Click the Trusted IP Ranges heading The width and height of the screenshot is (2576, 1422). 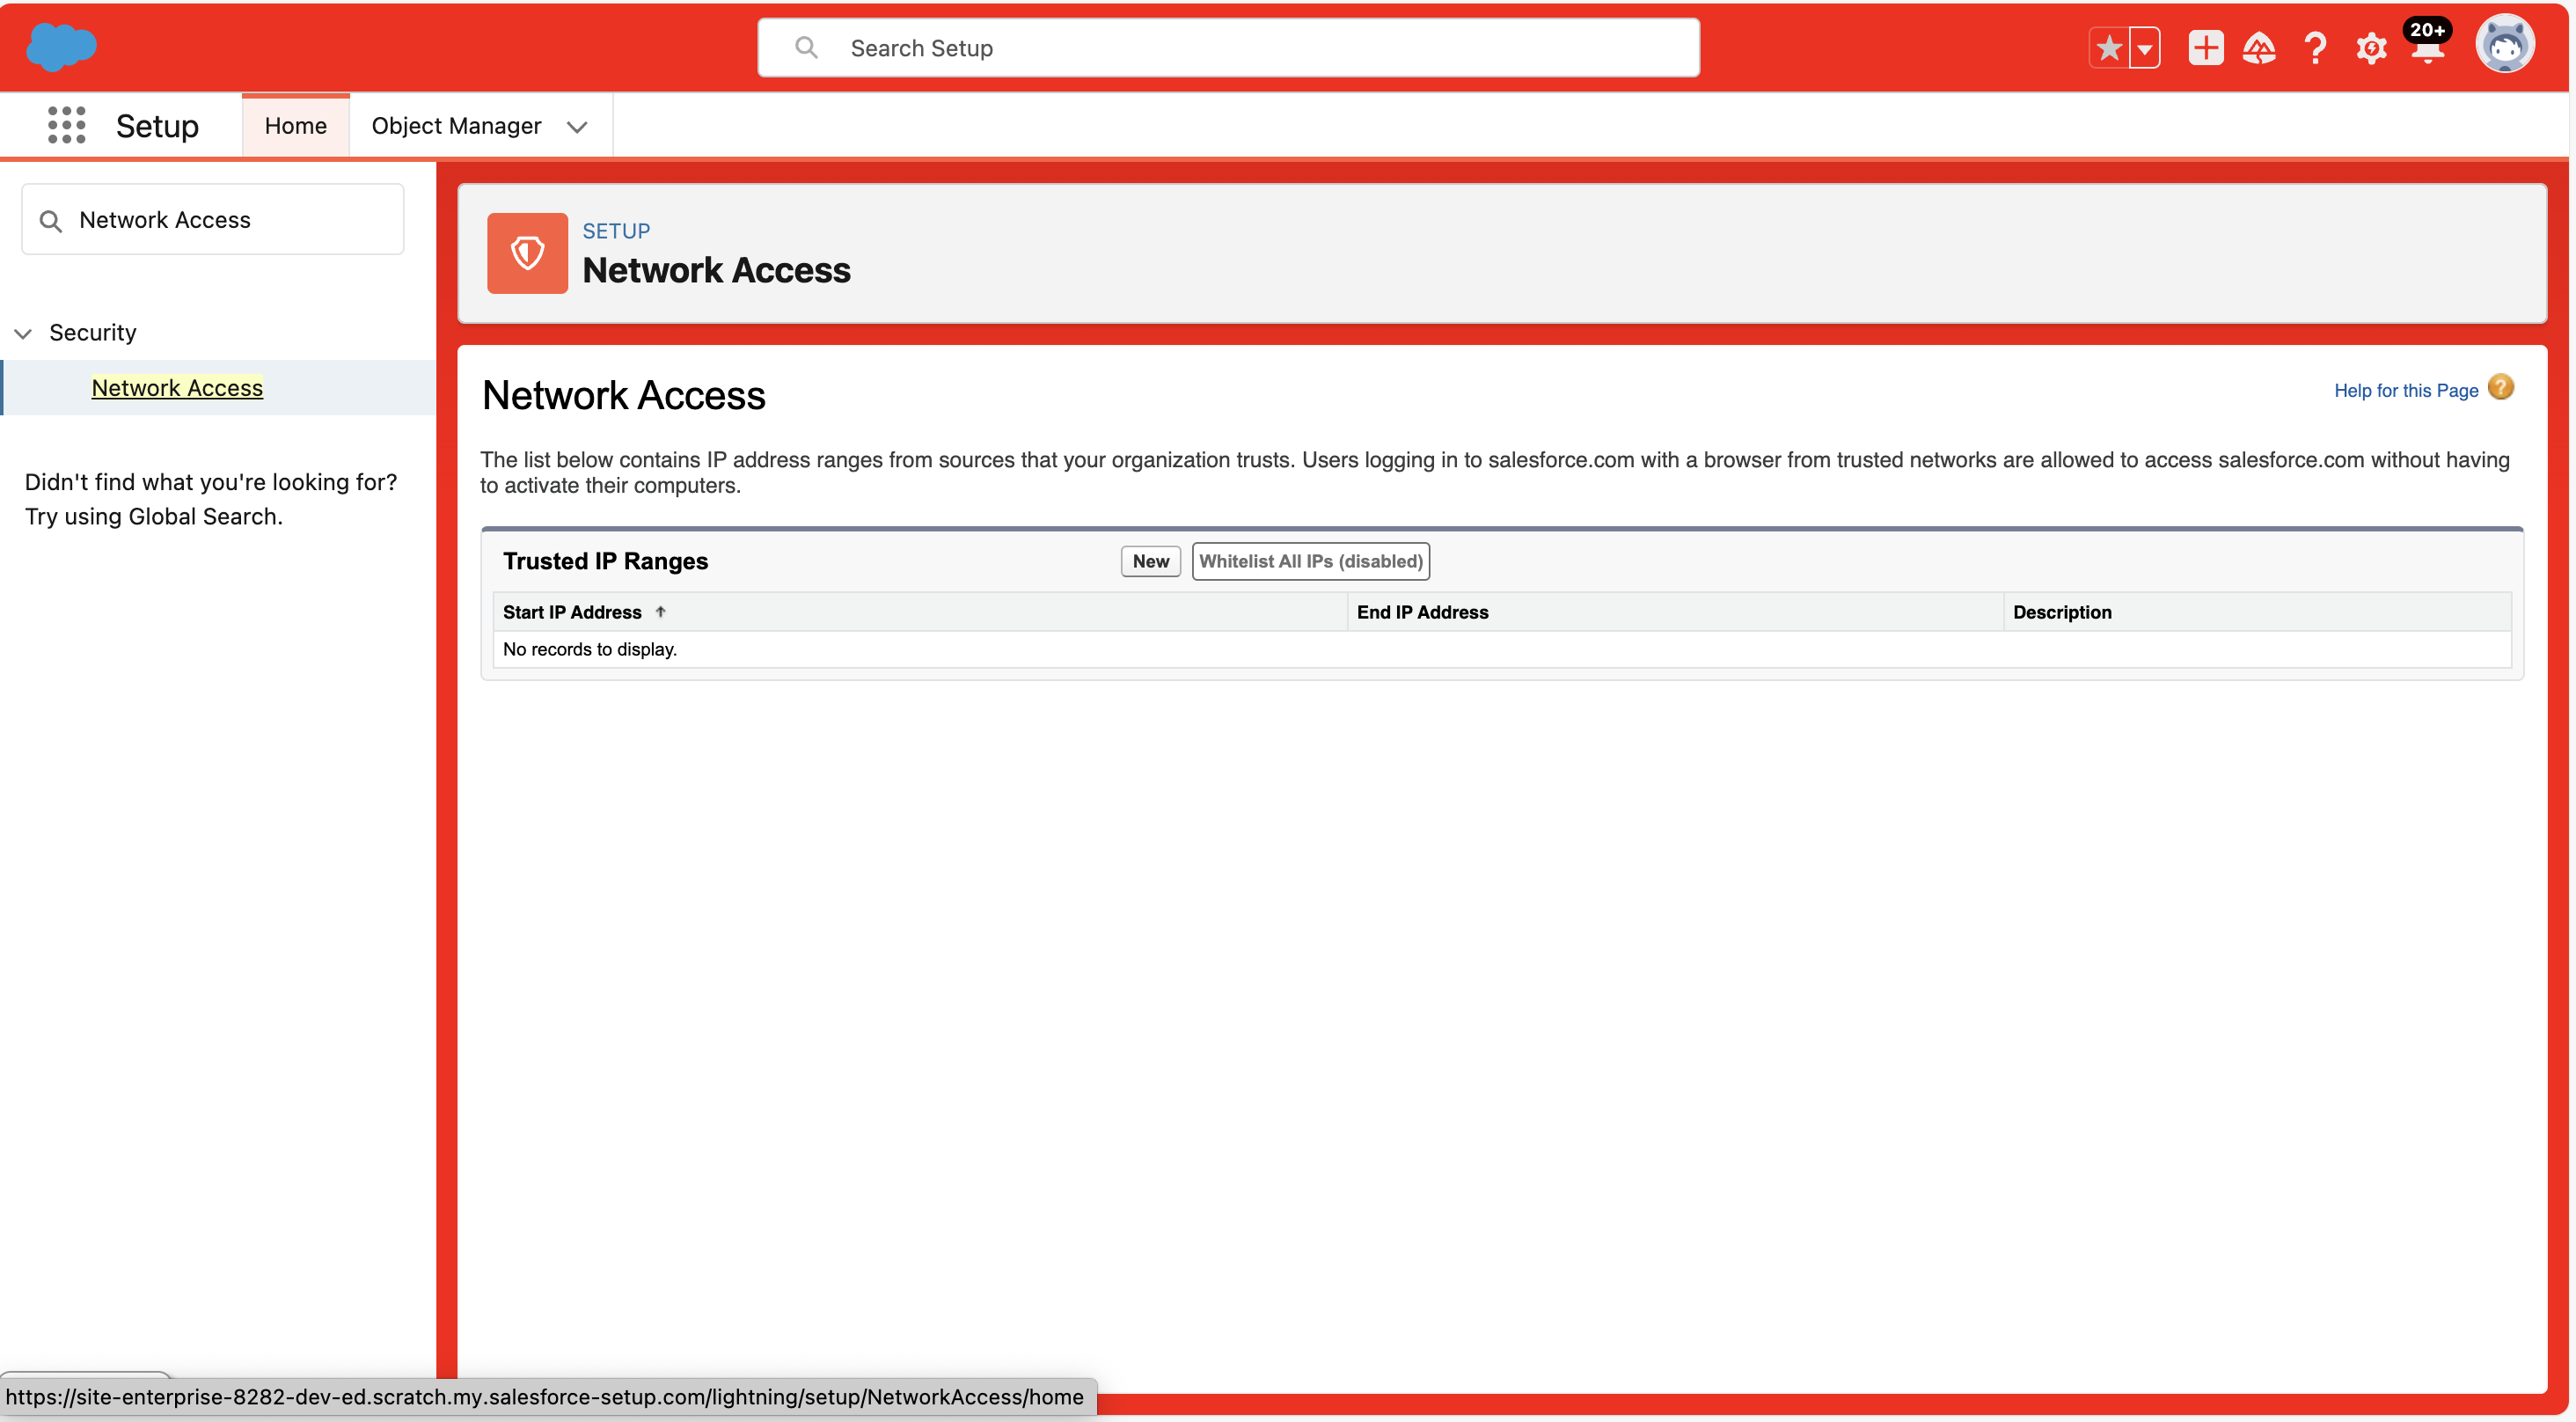tap(605, 561)
